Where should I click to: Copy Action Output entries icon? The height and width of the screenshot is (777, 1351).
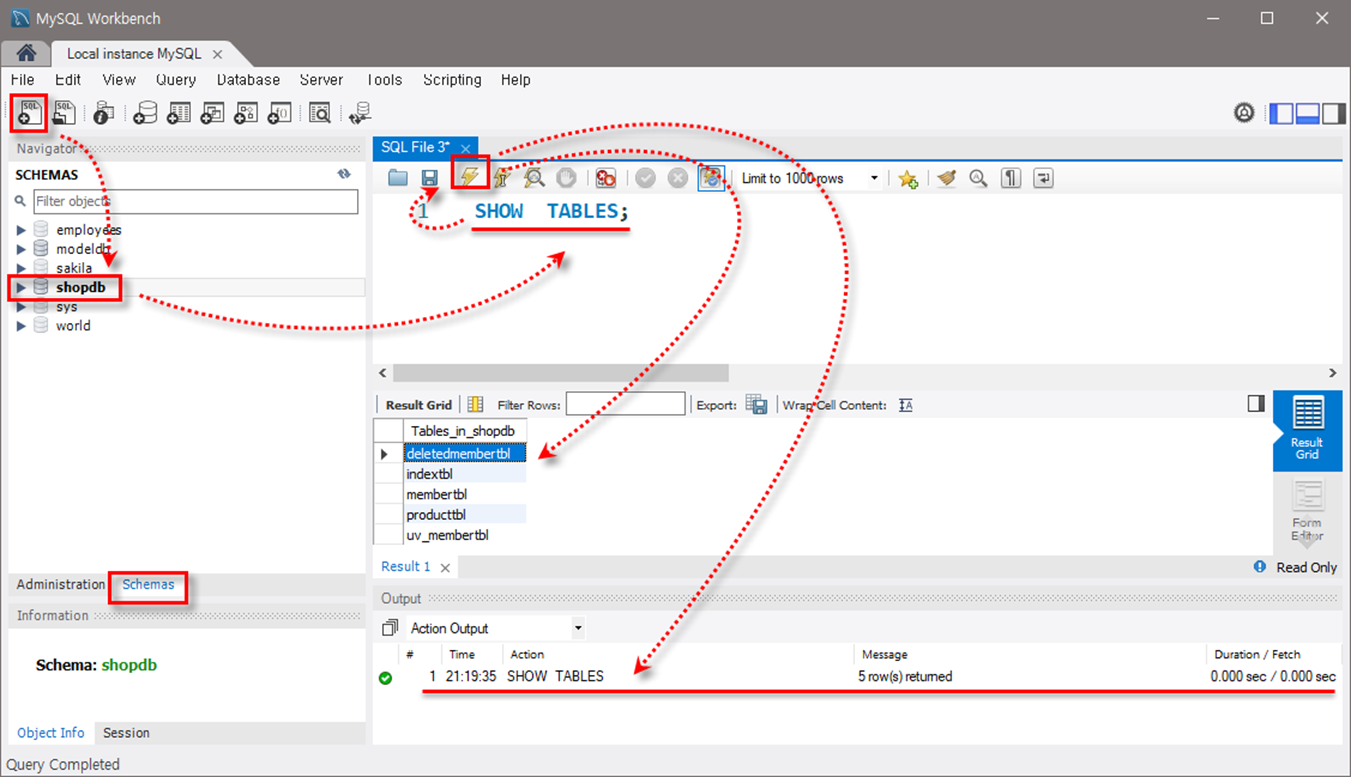point(390,628)
